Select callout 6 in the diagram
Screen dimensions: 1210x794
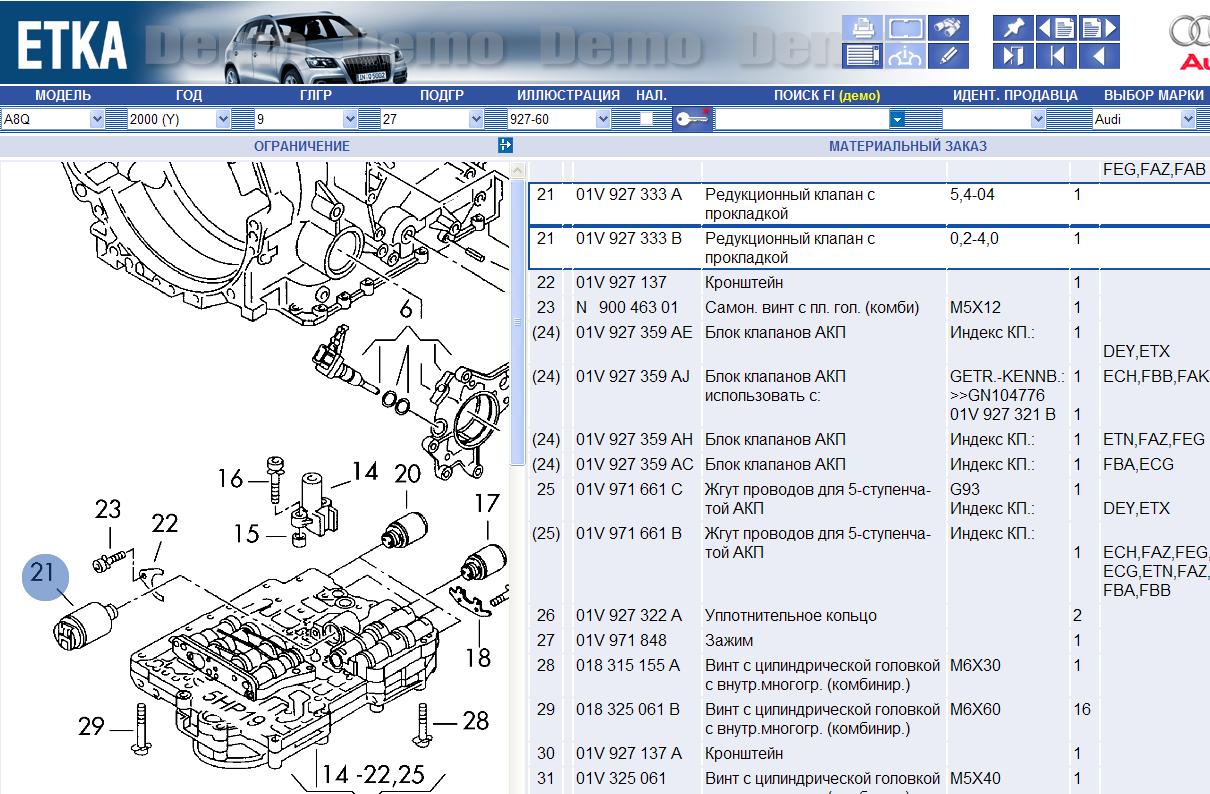click(407, 310)
